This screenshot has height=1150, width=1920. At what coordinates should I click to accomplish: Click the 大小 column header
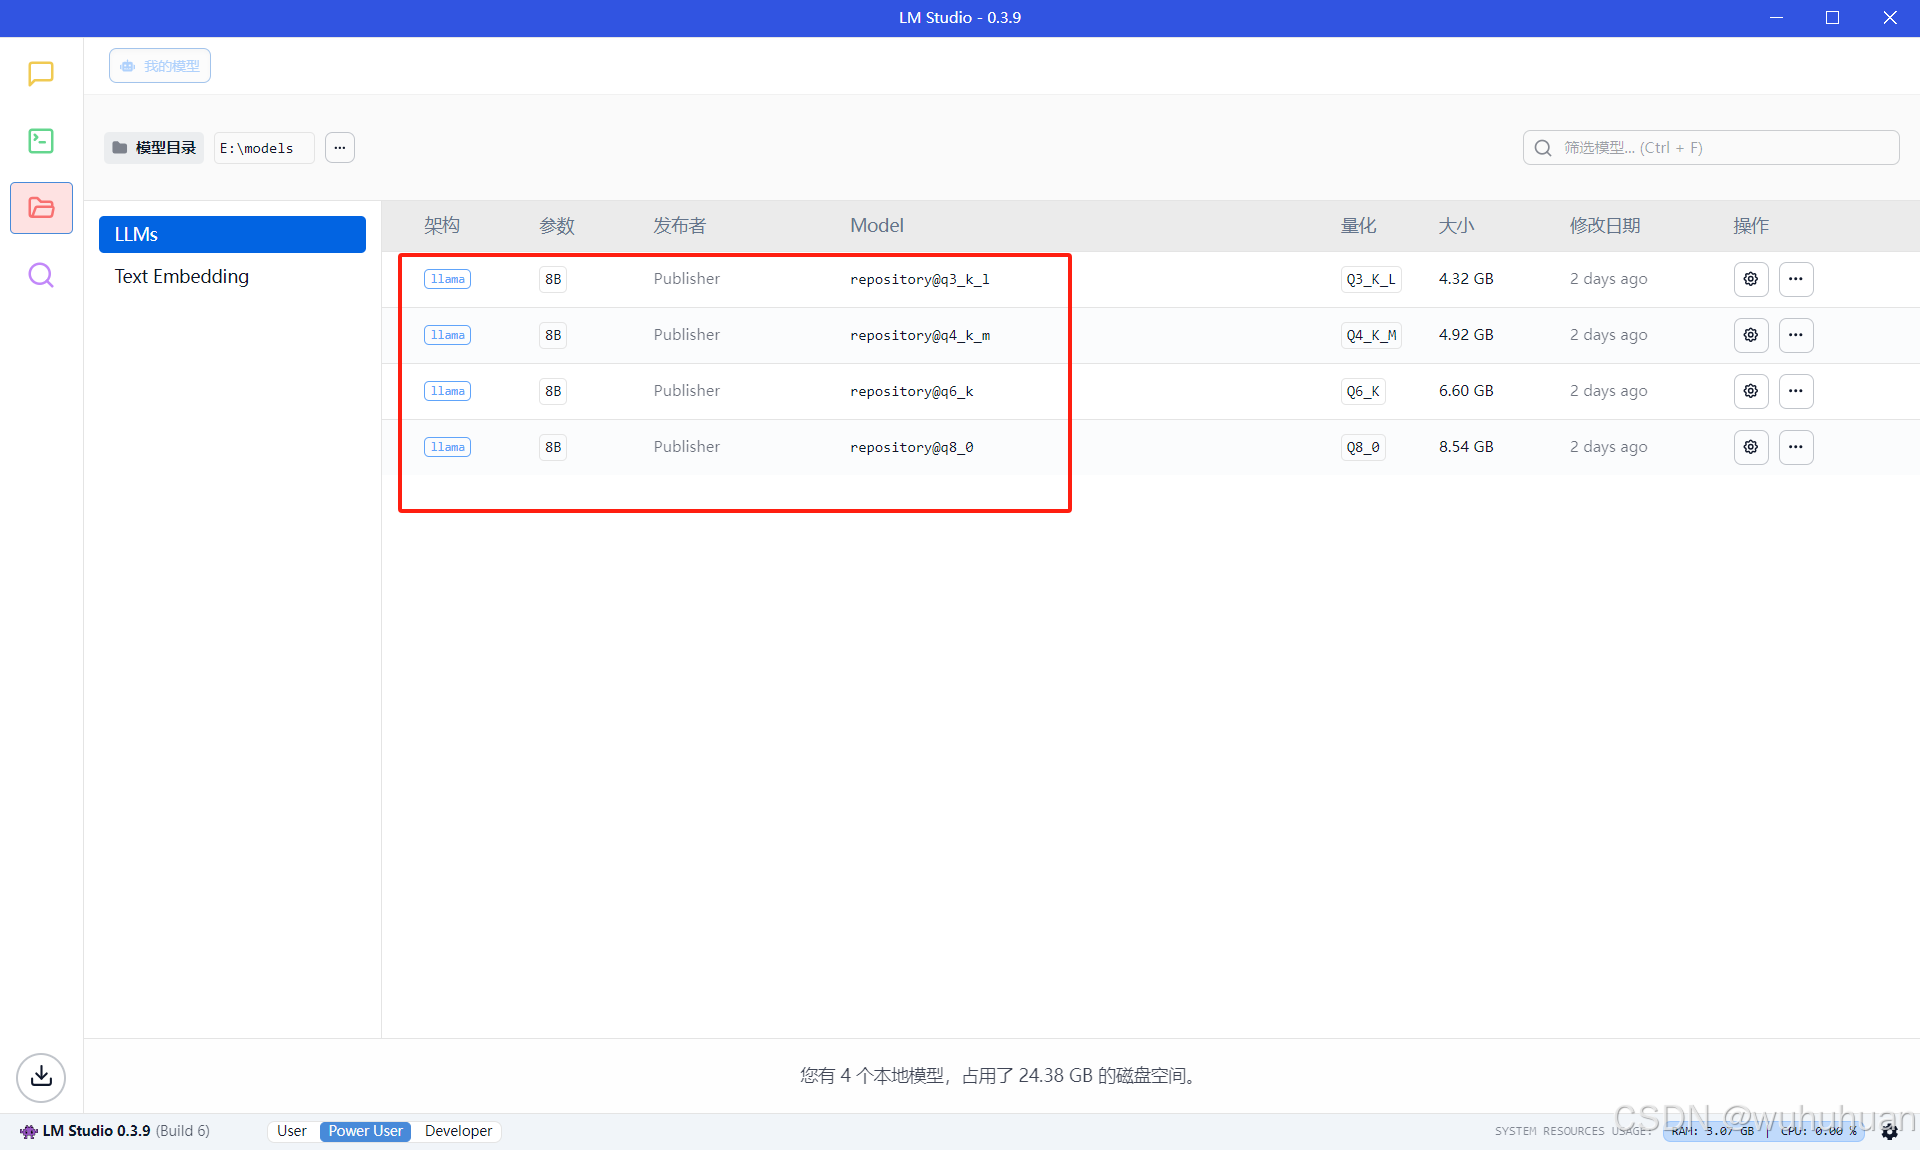click(1456, 226)
